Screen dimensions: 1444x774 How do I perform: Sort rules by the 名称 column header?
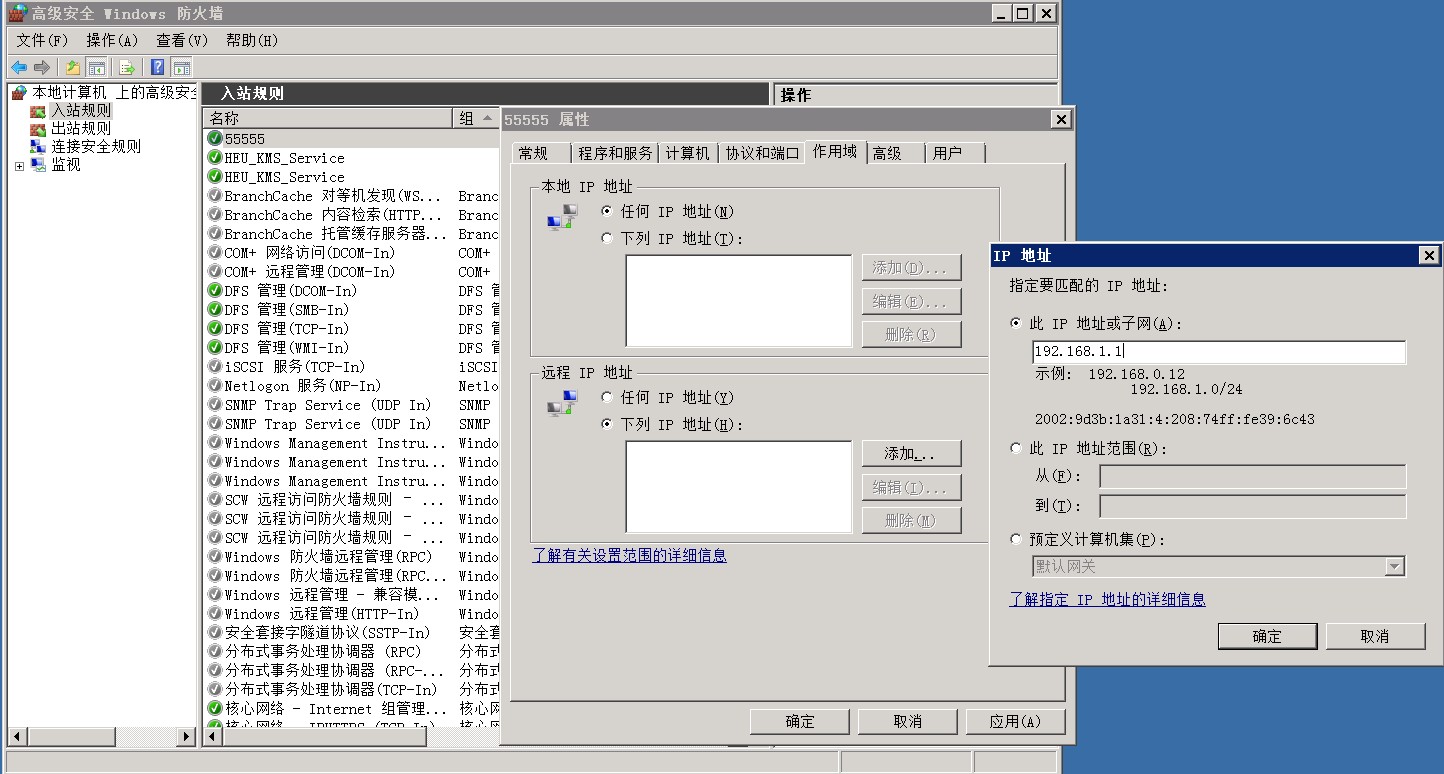tap(328, 119)
